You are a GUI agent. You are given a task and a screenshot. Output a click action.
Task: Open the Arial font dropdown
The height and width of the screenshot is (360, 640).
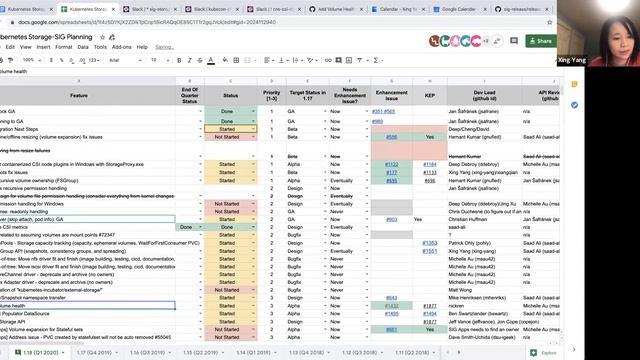pyautogui.click(x=125, y=60)
